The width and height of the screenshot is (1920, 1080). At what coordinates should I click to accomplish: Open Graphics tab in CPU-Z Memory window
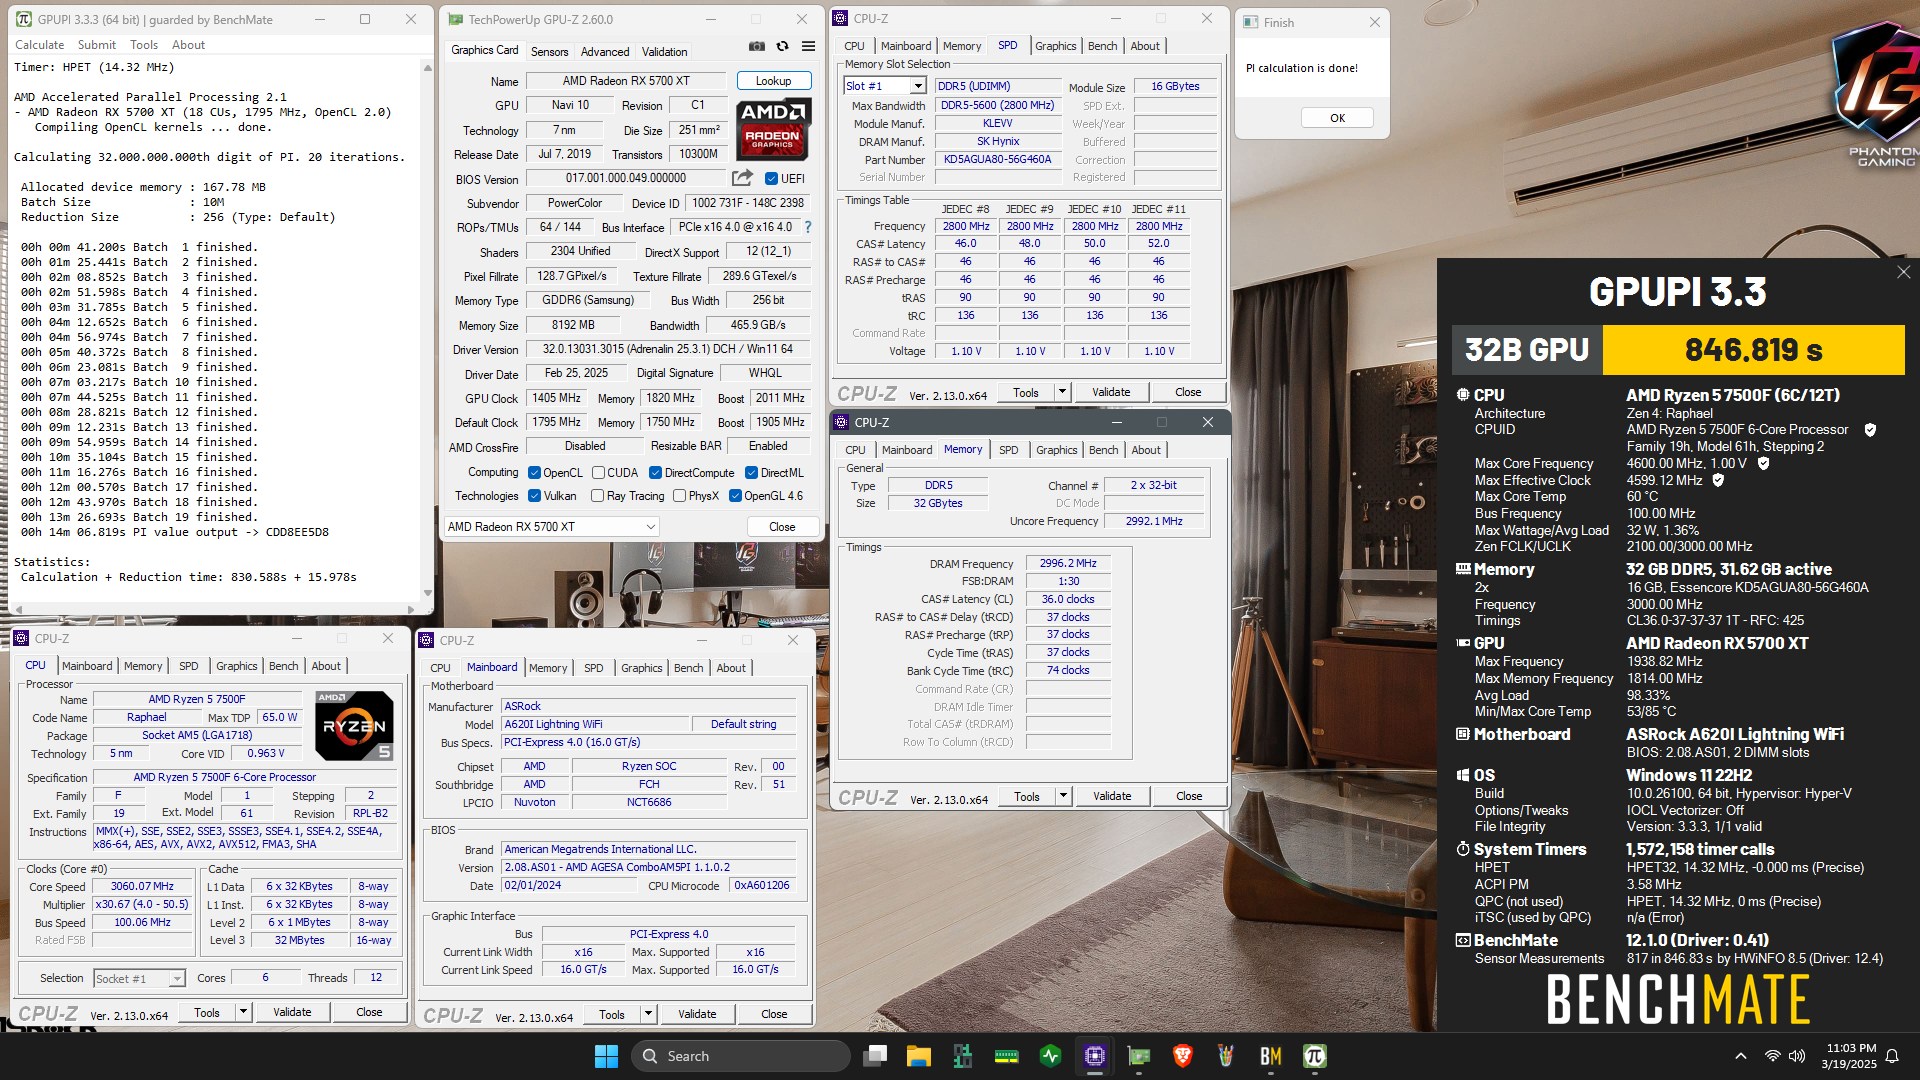pyautogui.click(x=1057, y=450)
